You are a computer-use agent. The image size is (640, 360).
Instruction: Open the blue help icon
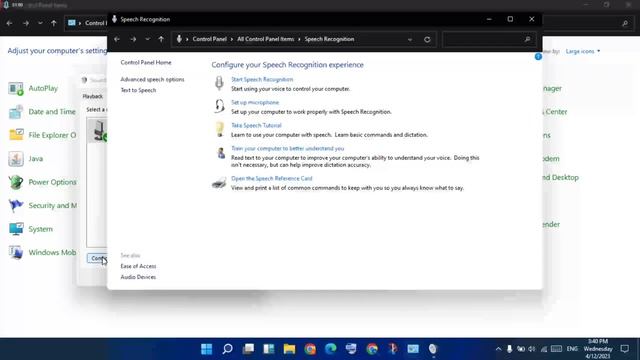click(x=538, y=57)
